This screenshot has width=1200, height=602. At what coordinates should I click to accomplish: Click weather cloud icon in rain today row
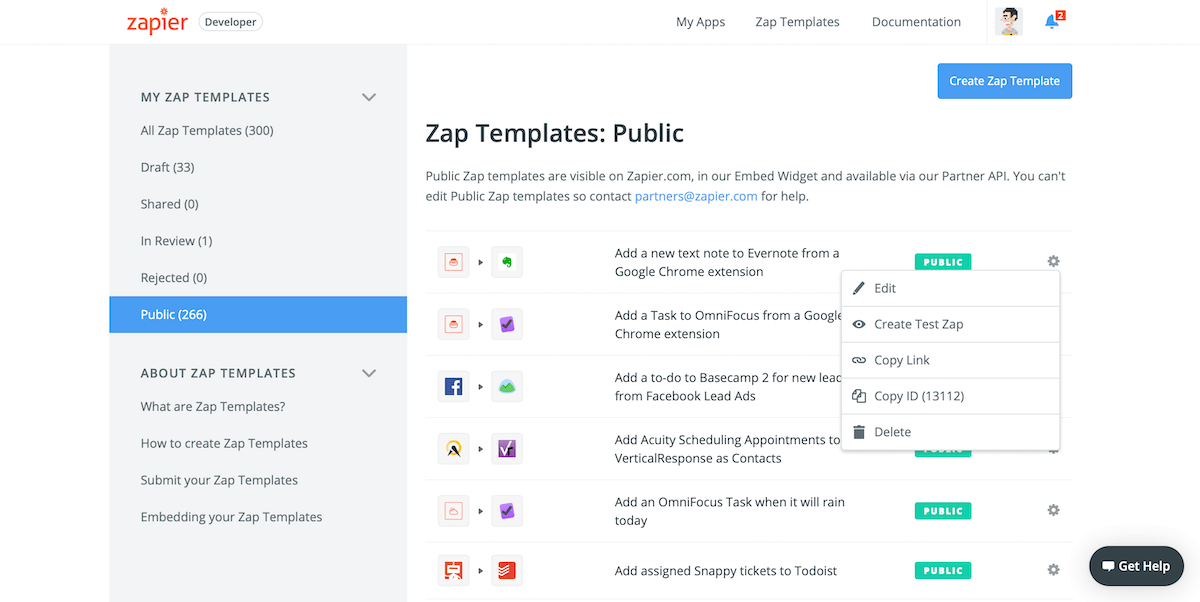point(453,510)
